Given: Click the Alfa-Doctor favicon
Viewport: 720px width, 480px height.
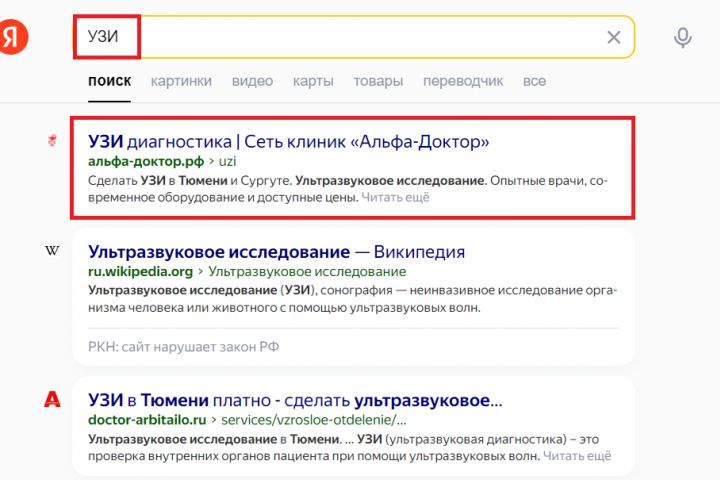Looking at the screenshot, I should pyautogui.click(x=52, y=141).
